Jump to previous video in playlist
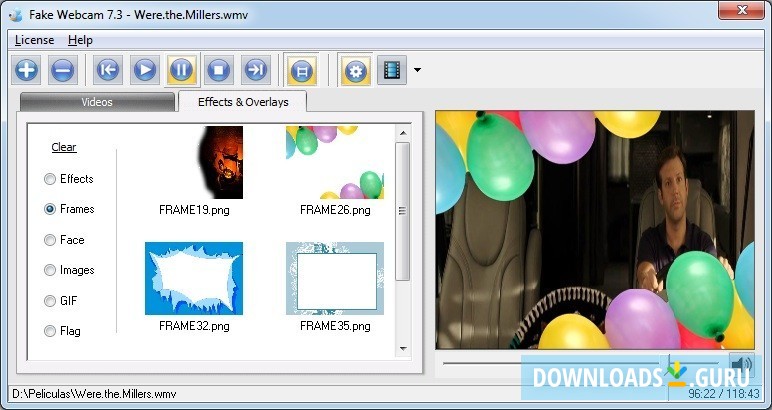 [x=107, y=70]
